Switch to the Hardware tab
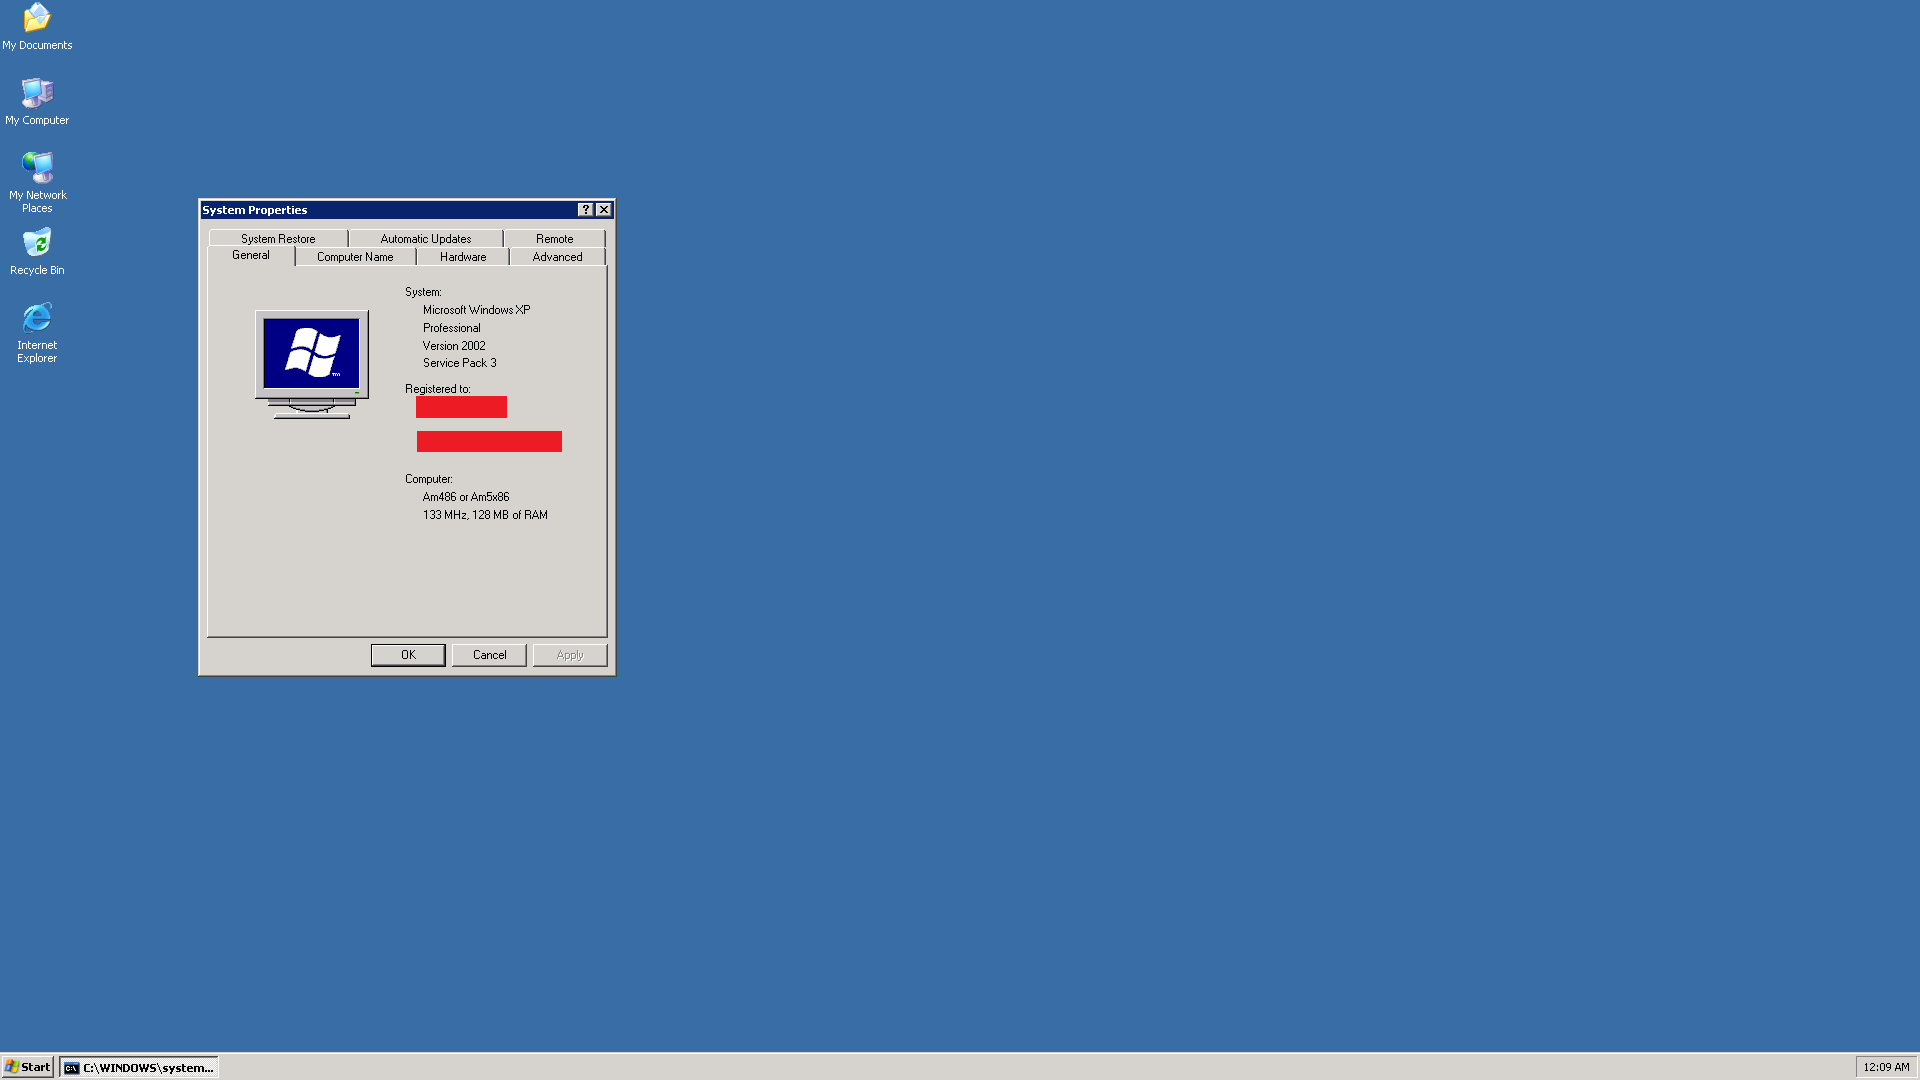 (x=462, y=256)
